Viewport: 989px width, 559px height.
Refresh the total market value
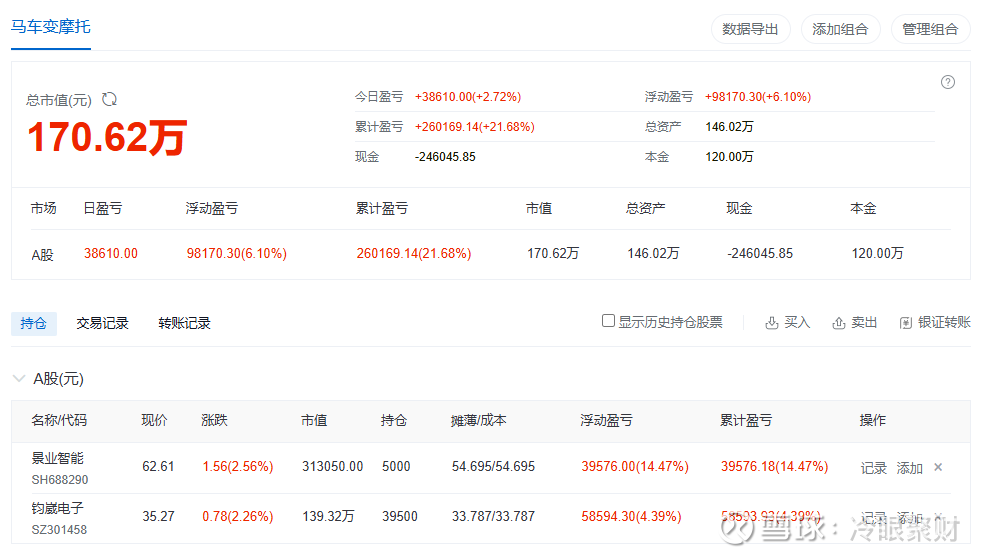[110, 99]
